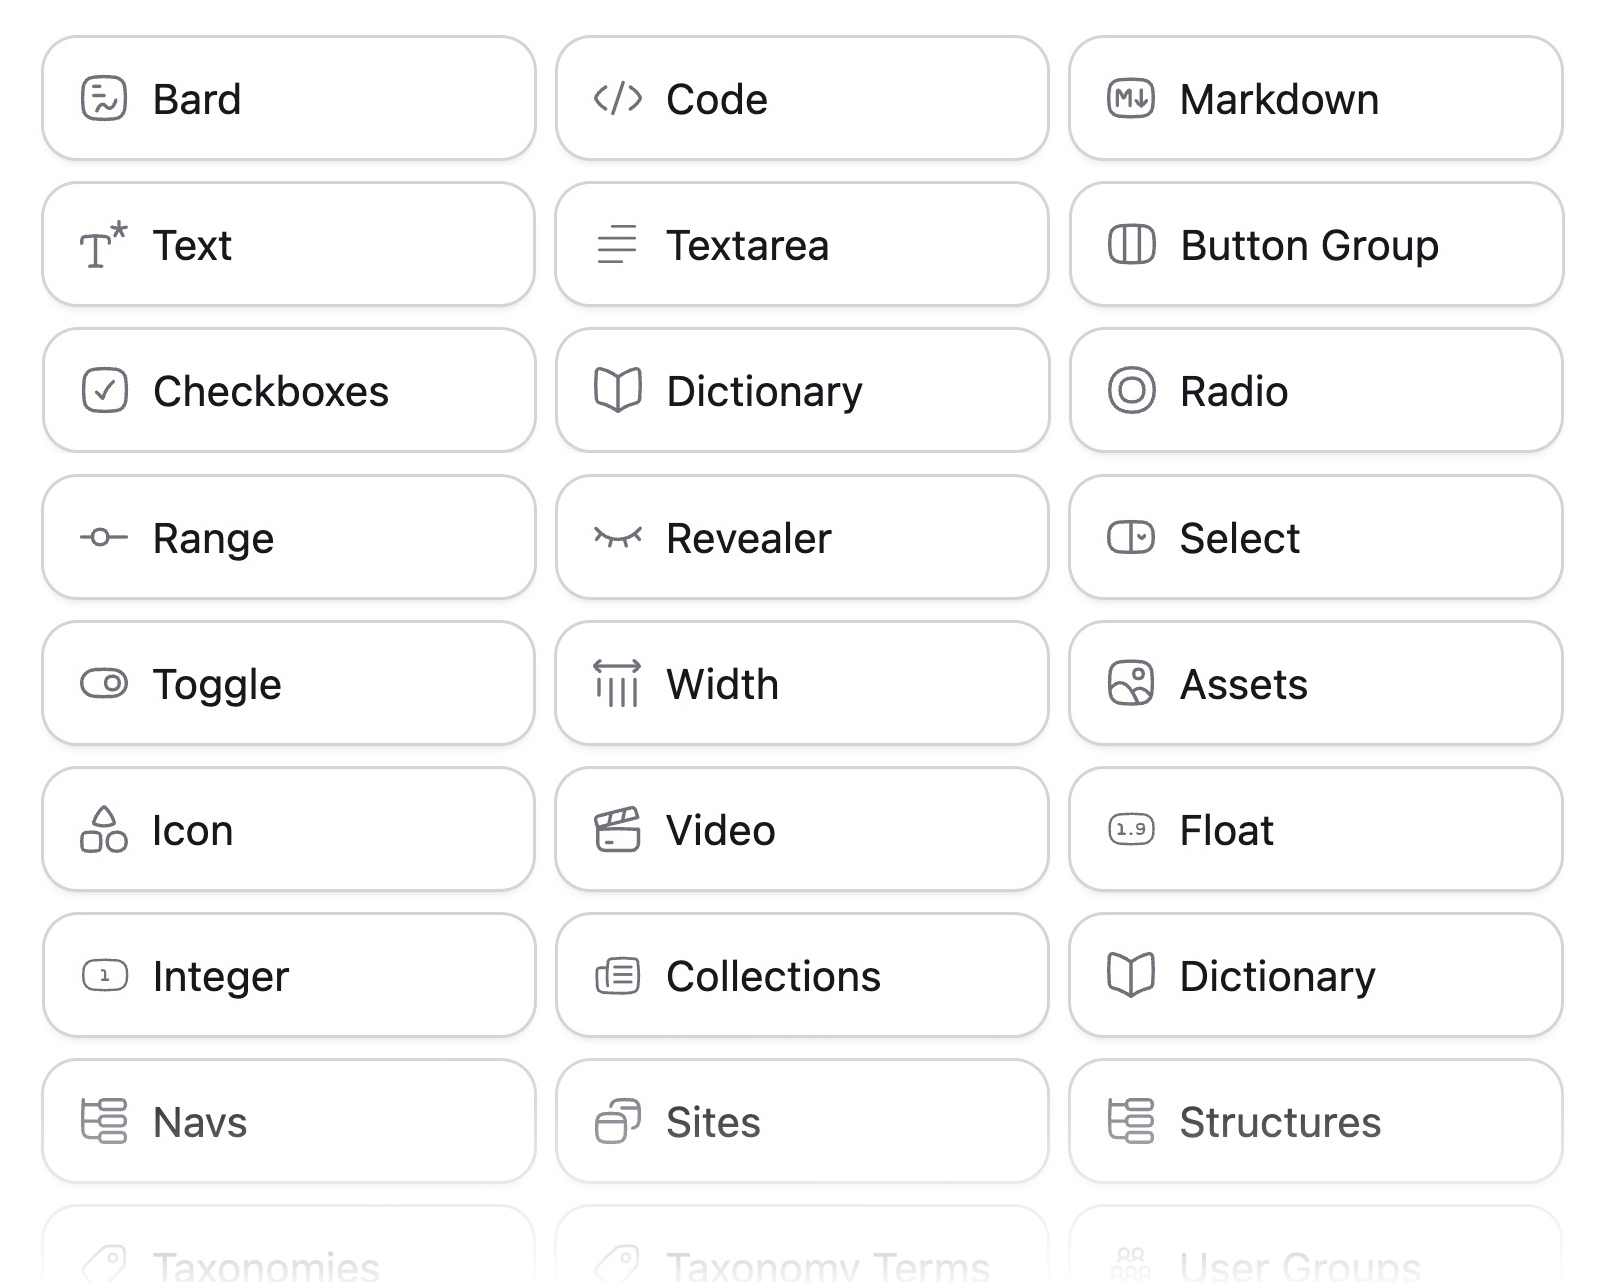Click the Float 1.9 icon
Viewport: 1603px width, 1282px height.
coord(1130,829)
